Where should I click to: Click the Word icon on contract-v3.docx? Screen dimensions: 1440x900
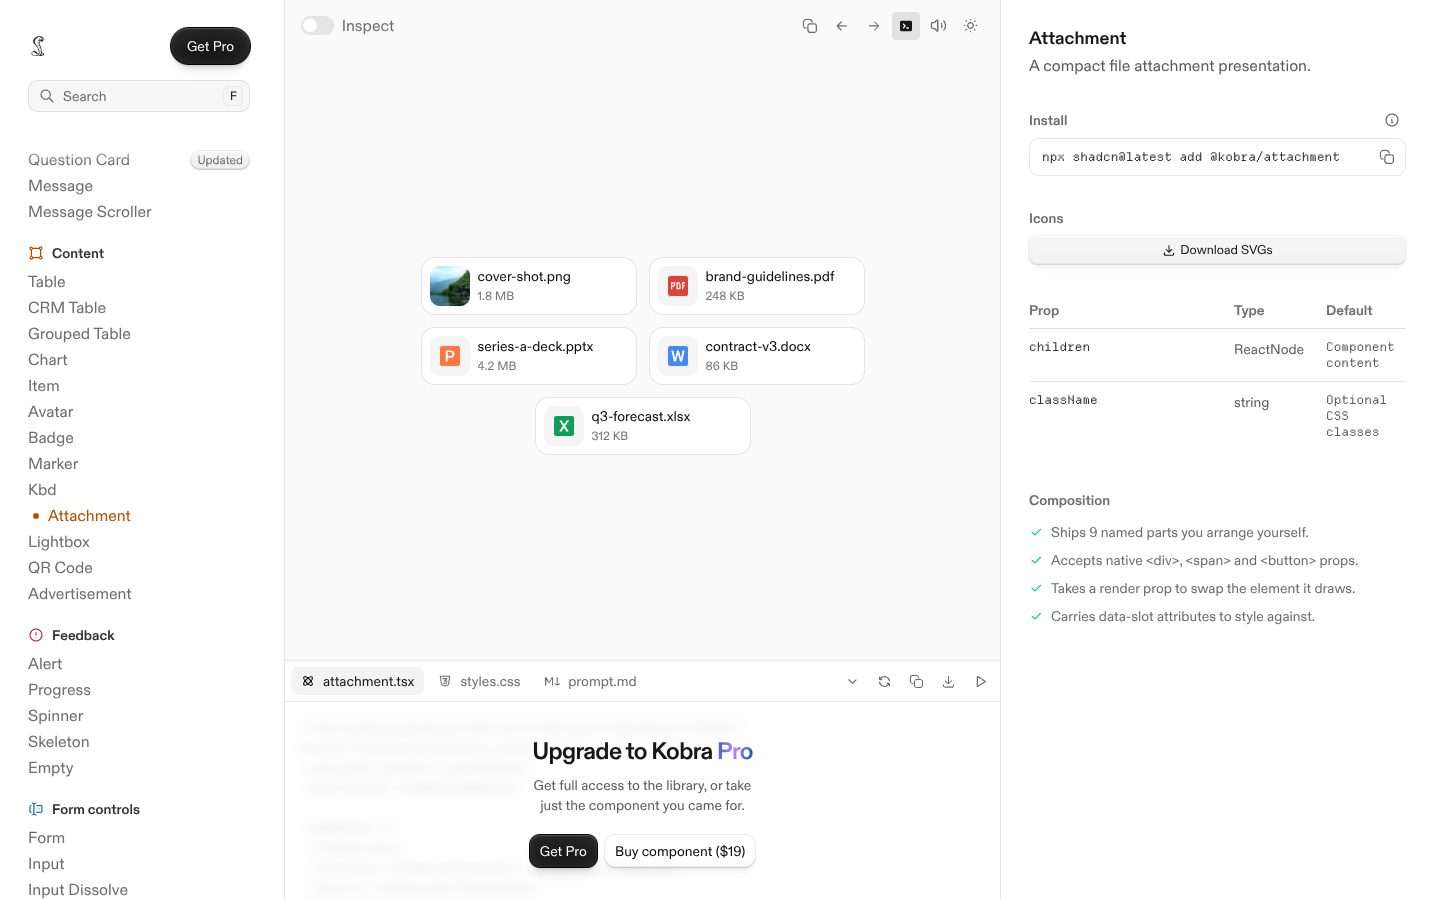pos(678,356)
